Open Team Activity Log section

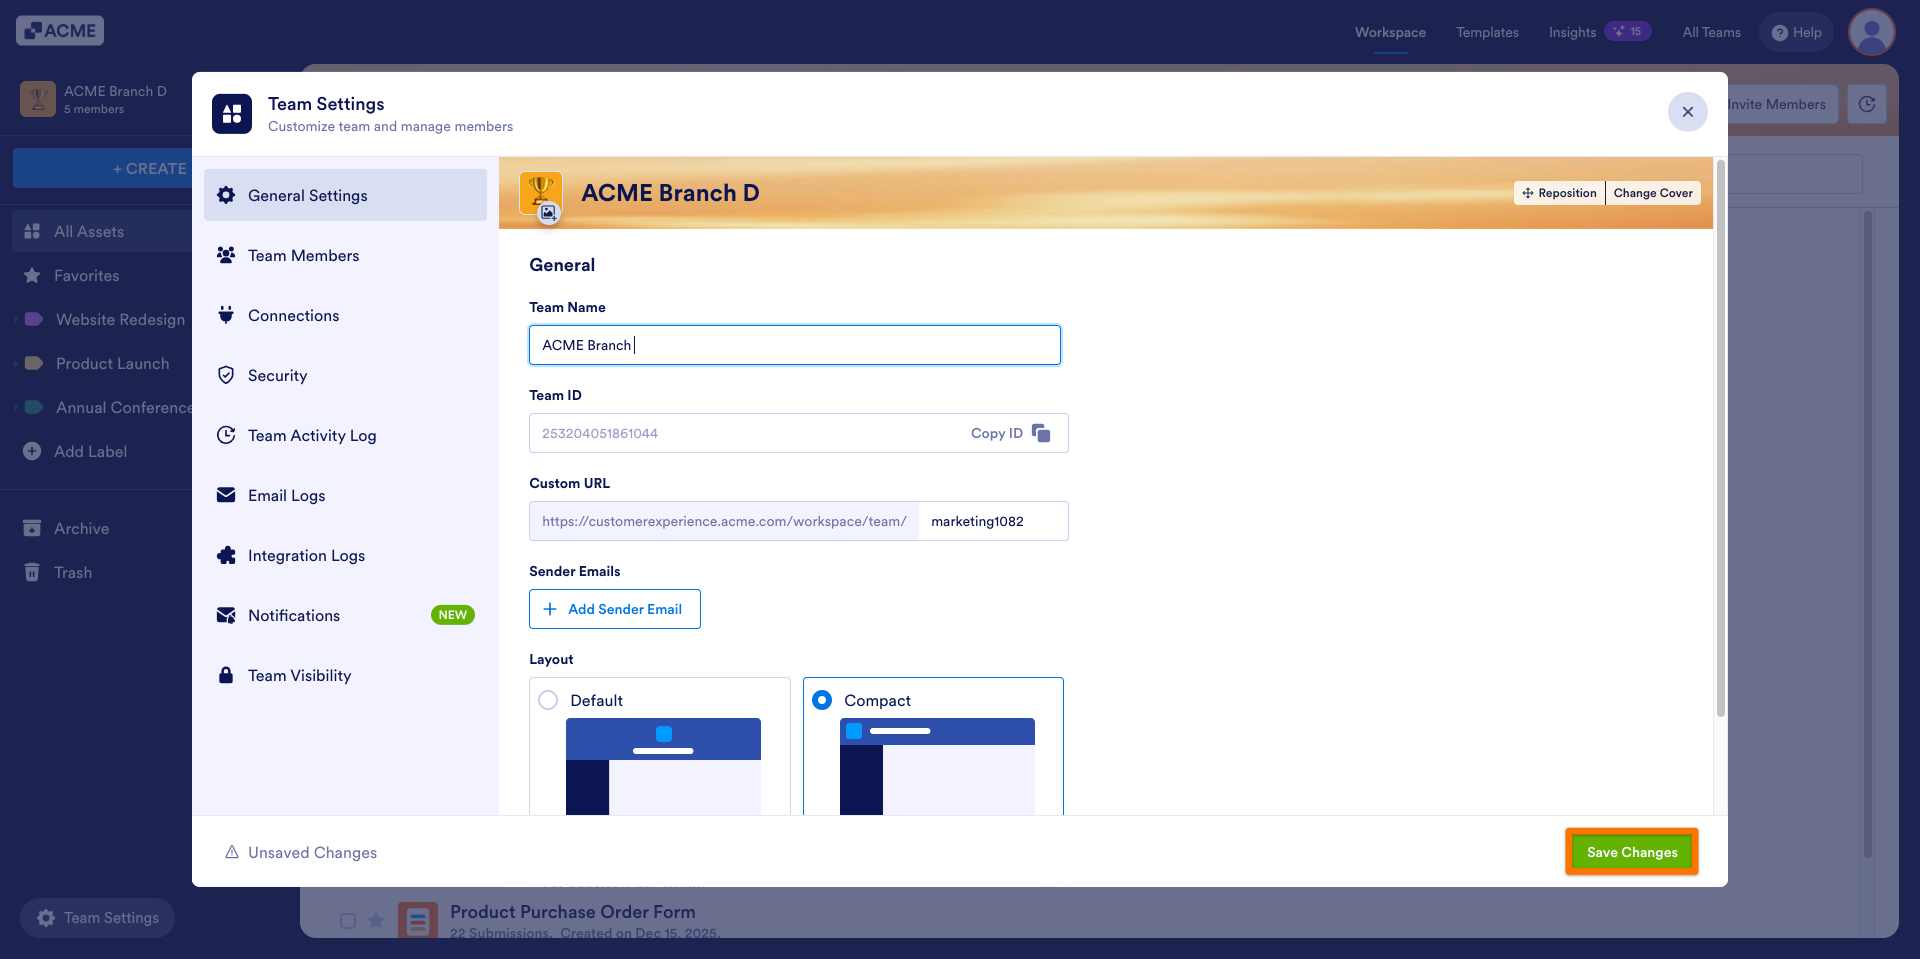click(345, 435)
